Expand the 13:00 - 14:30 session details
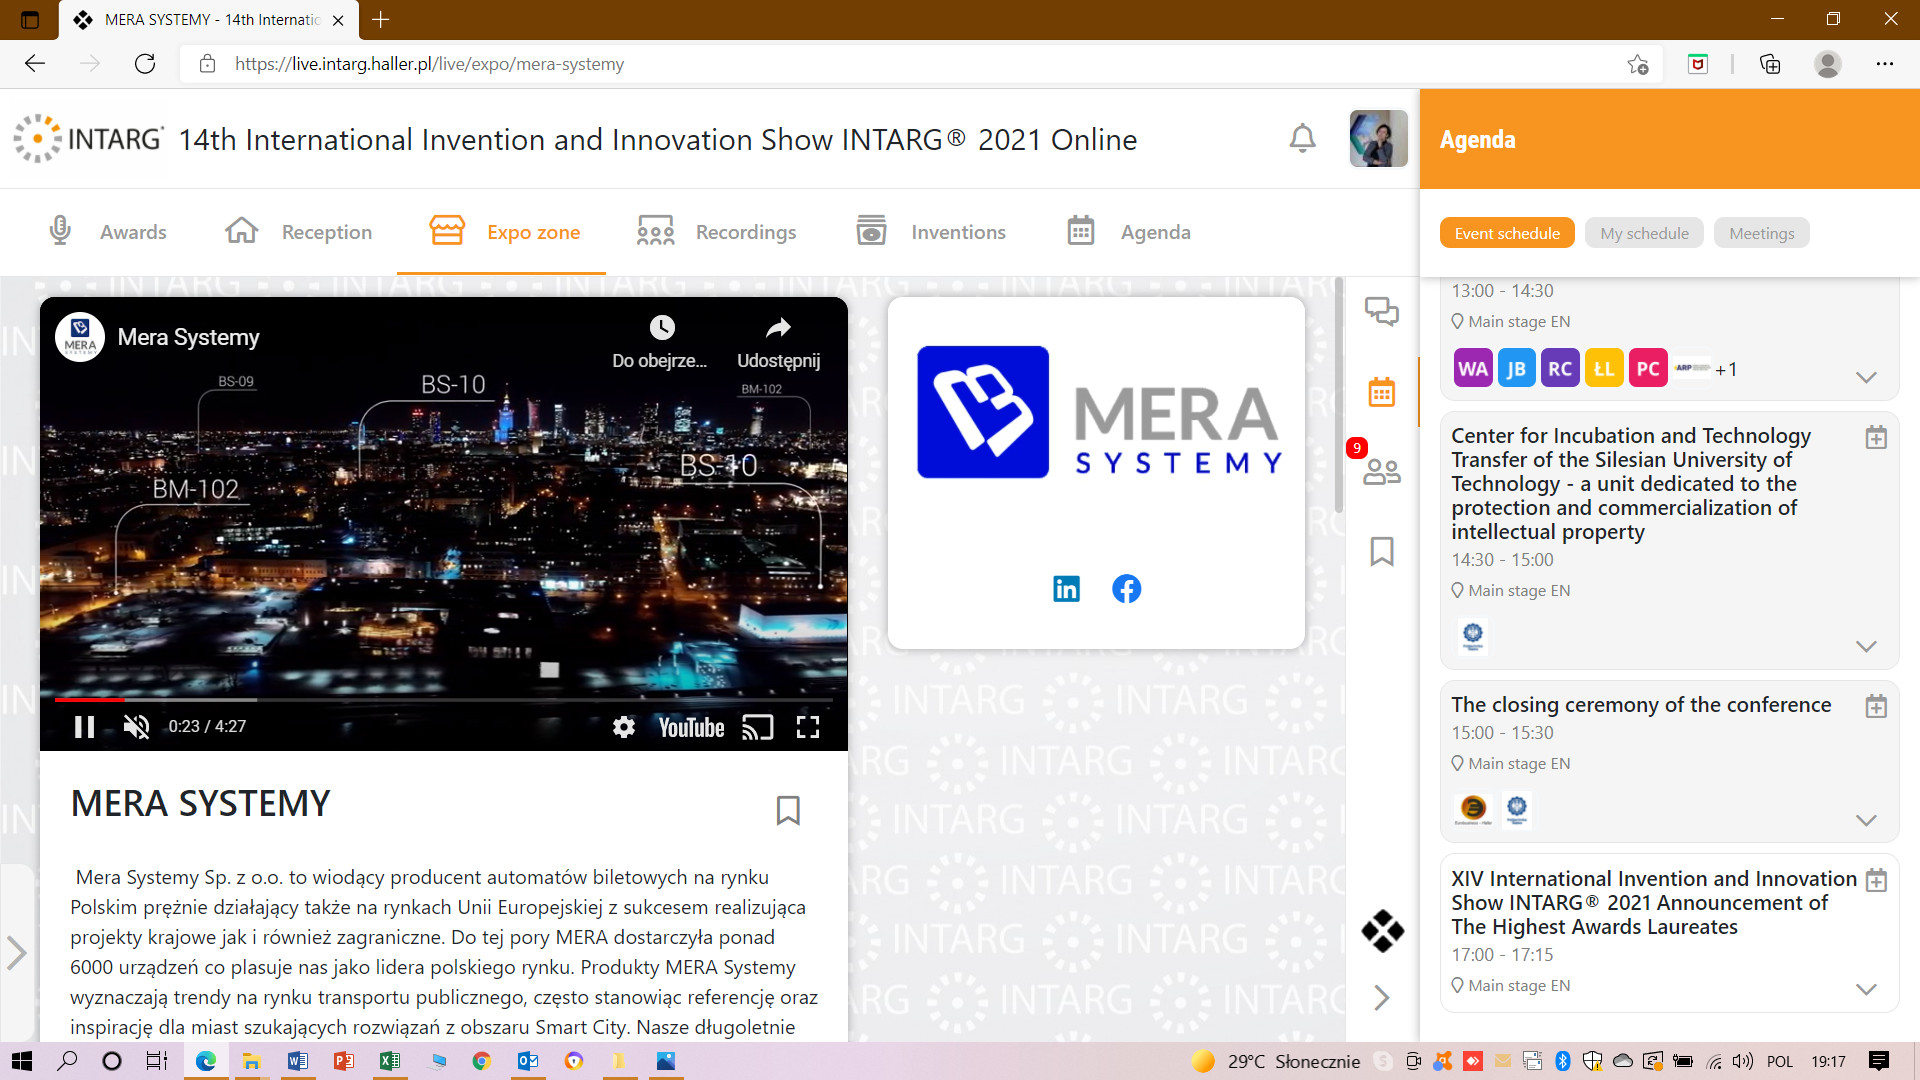The width and height of the screenshot is (1920, 1080). pos(1866,377)
